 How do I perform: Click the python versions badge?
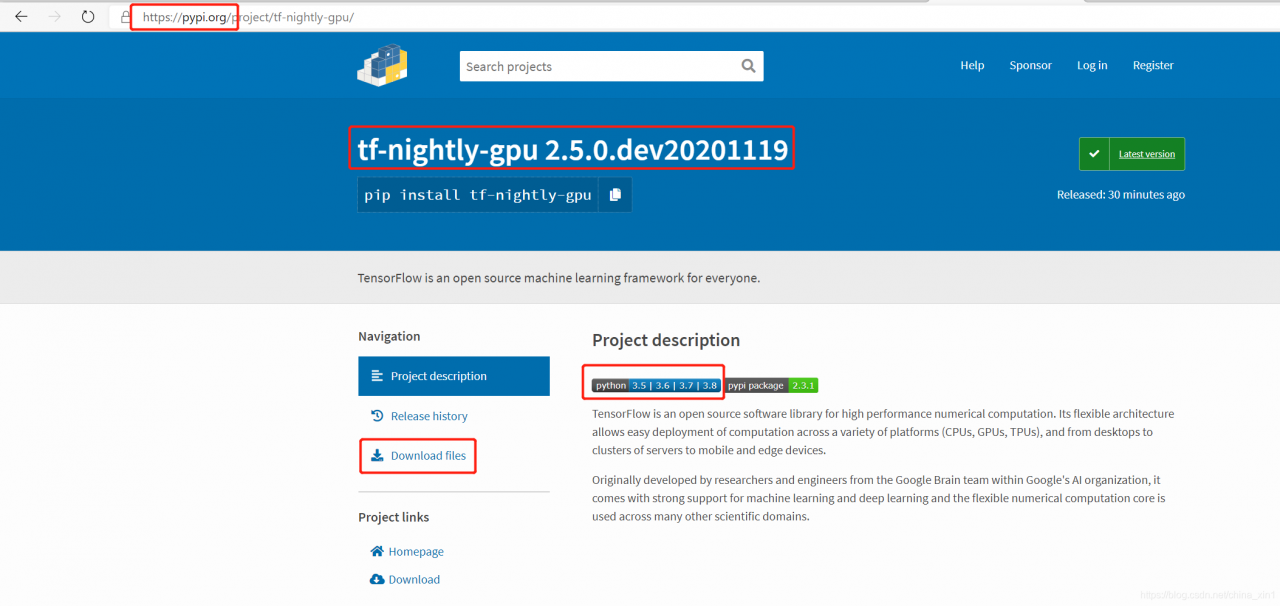[656, 385]
